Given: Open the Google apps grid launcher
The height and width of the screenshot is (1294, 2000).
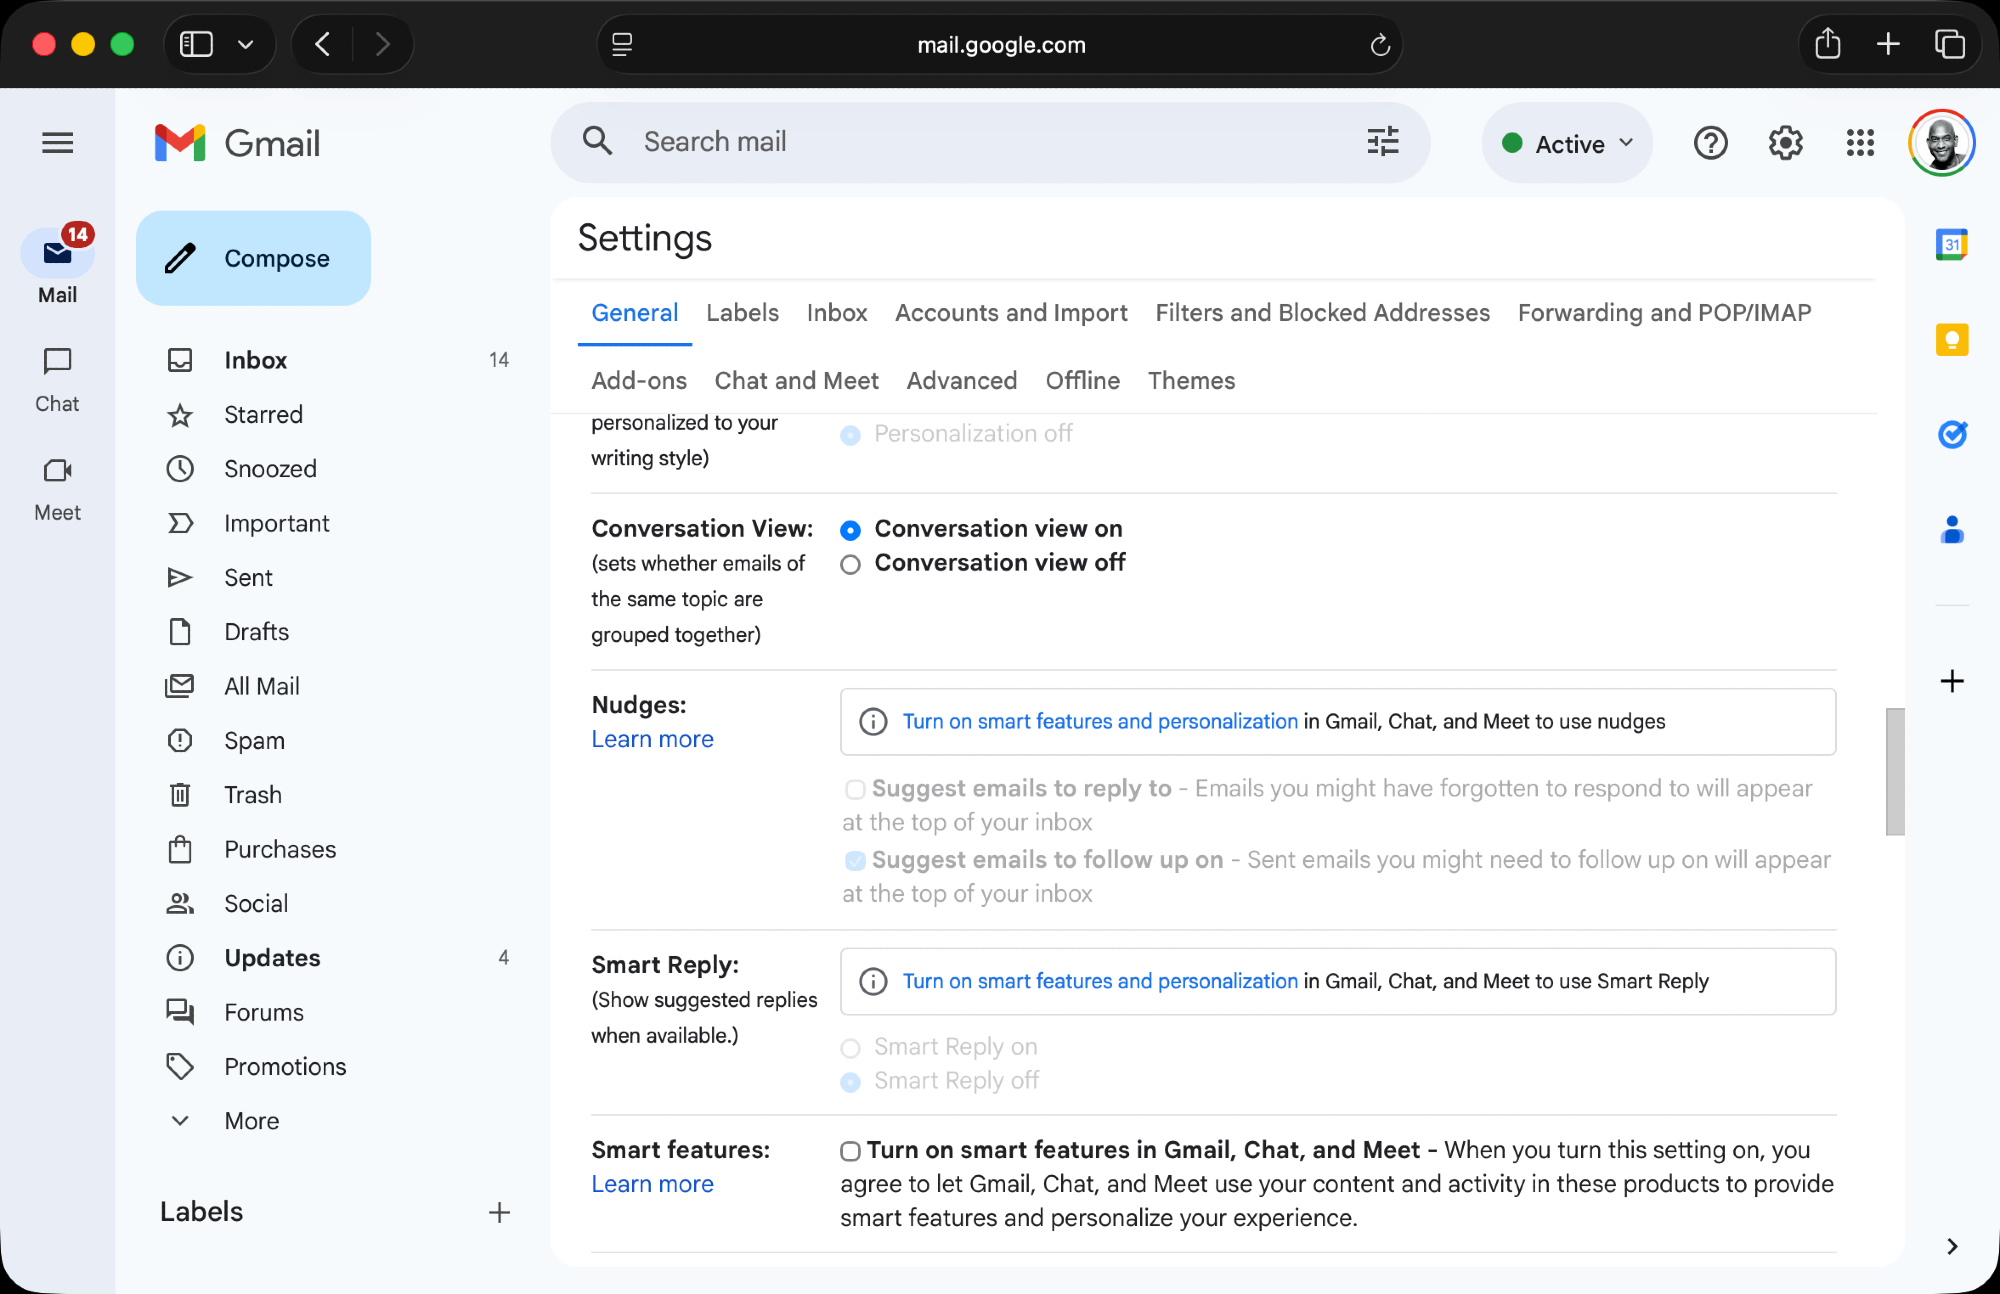Looking at the screenshot, I should coord(1859,143).
